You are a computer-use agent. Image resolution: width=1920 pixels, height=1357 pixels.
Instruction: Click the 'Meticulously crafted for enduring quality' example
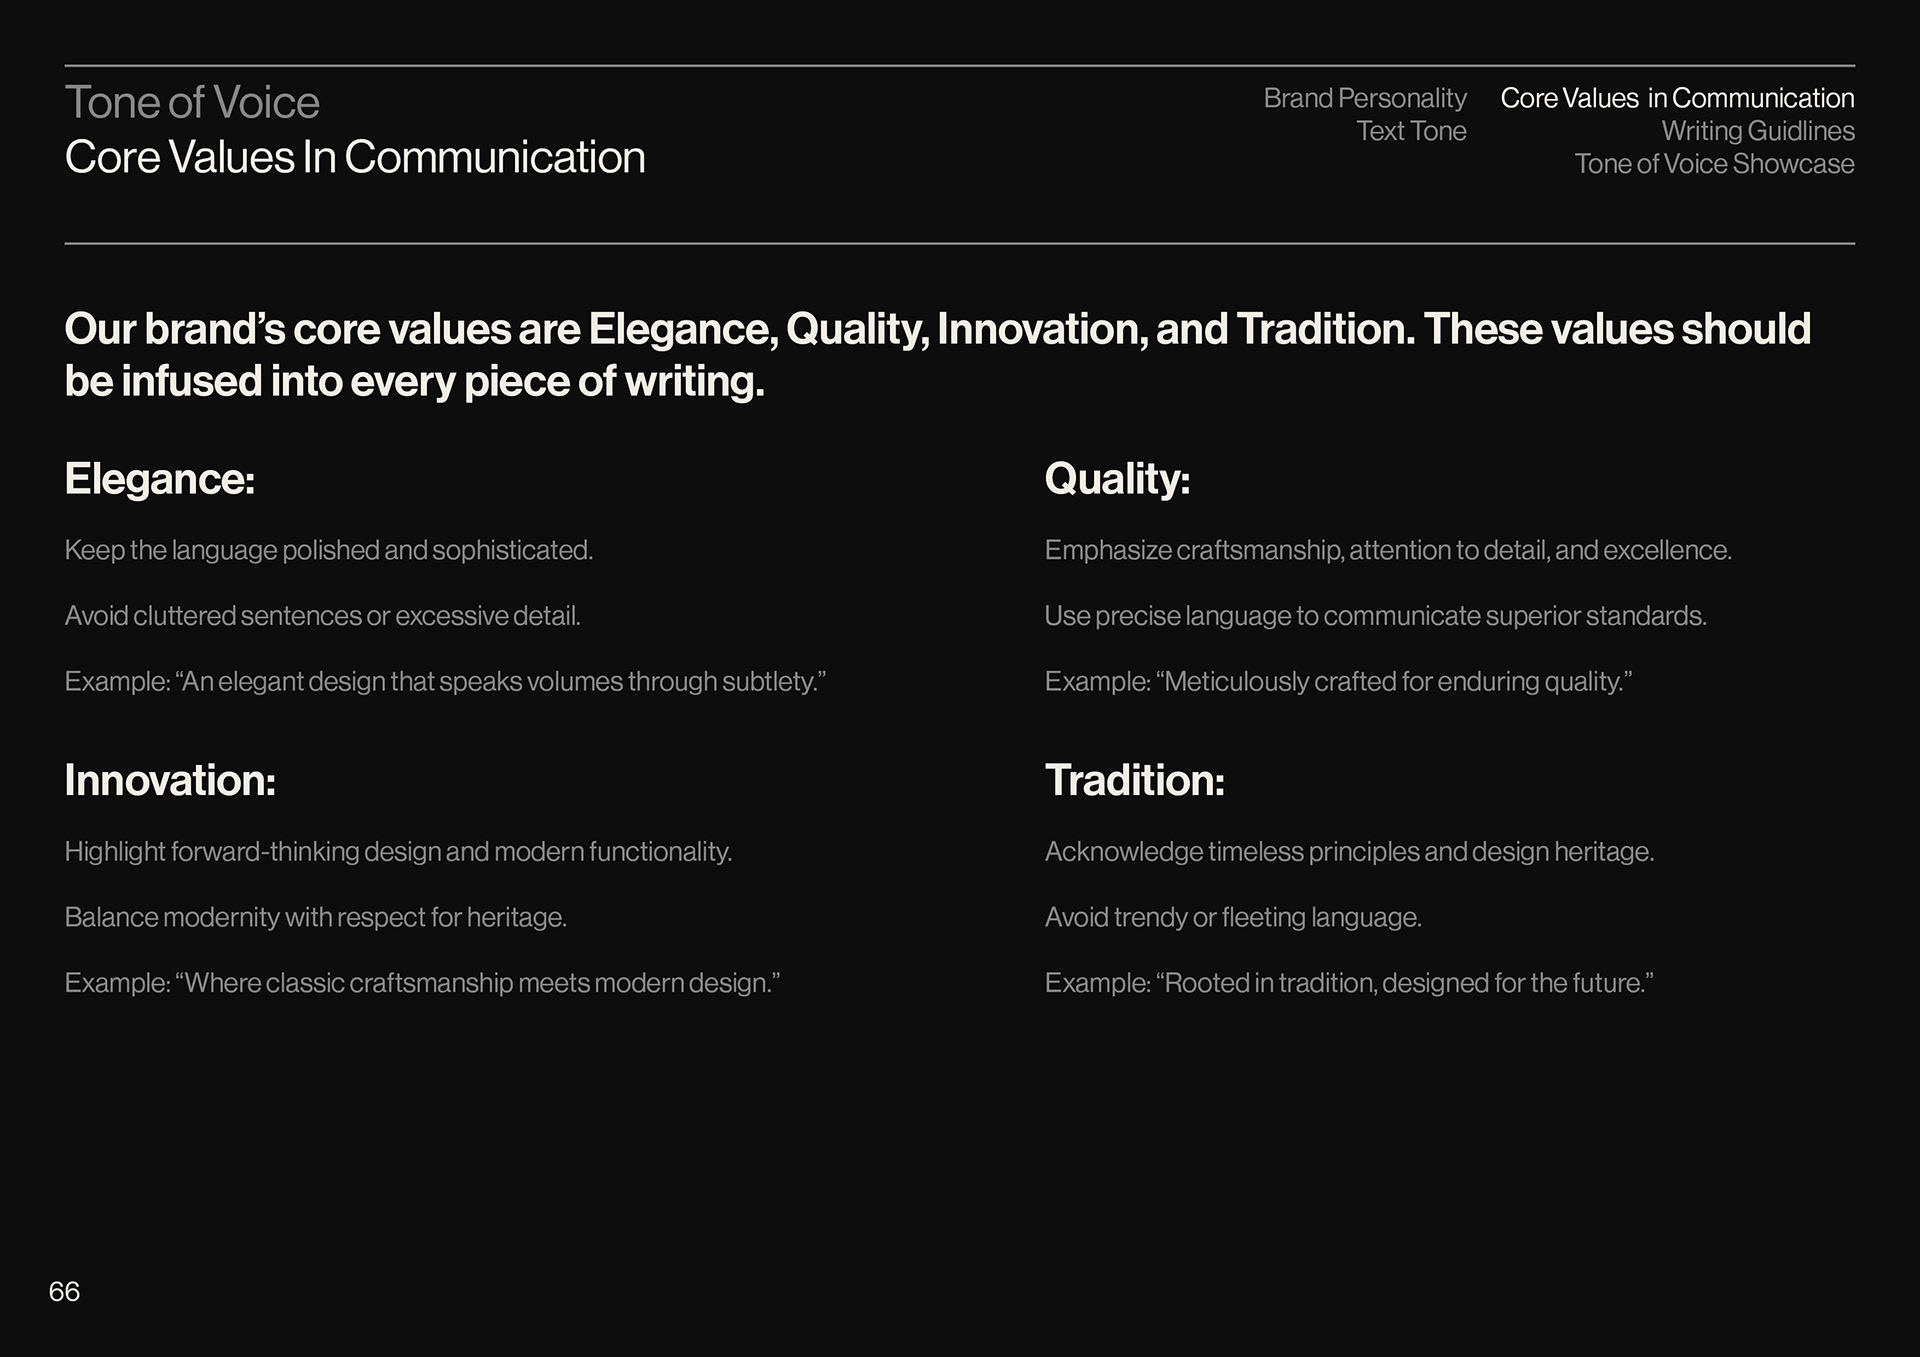[x=1338, y=682]
